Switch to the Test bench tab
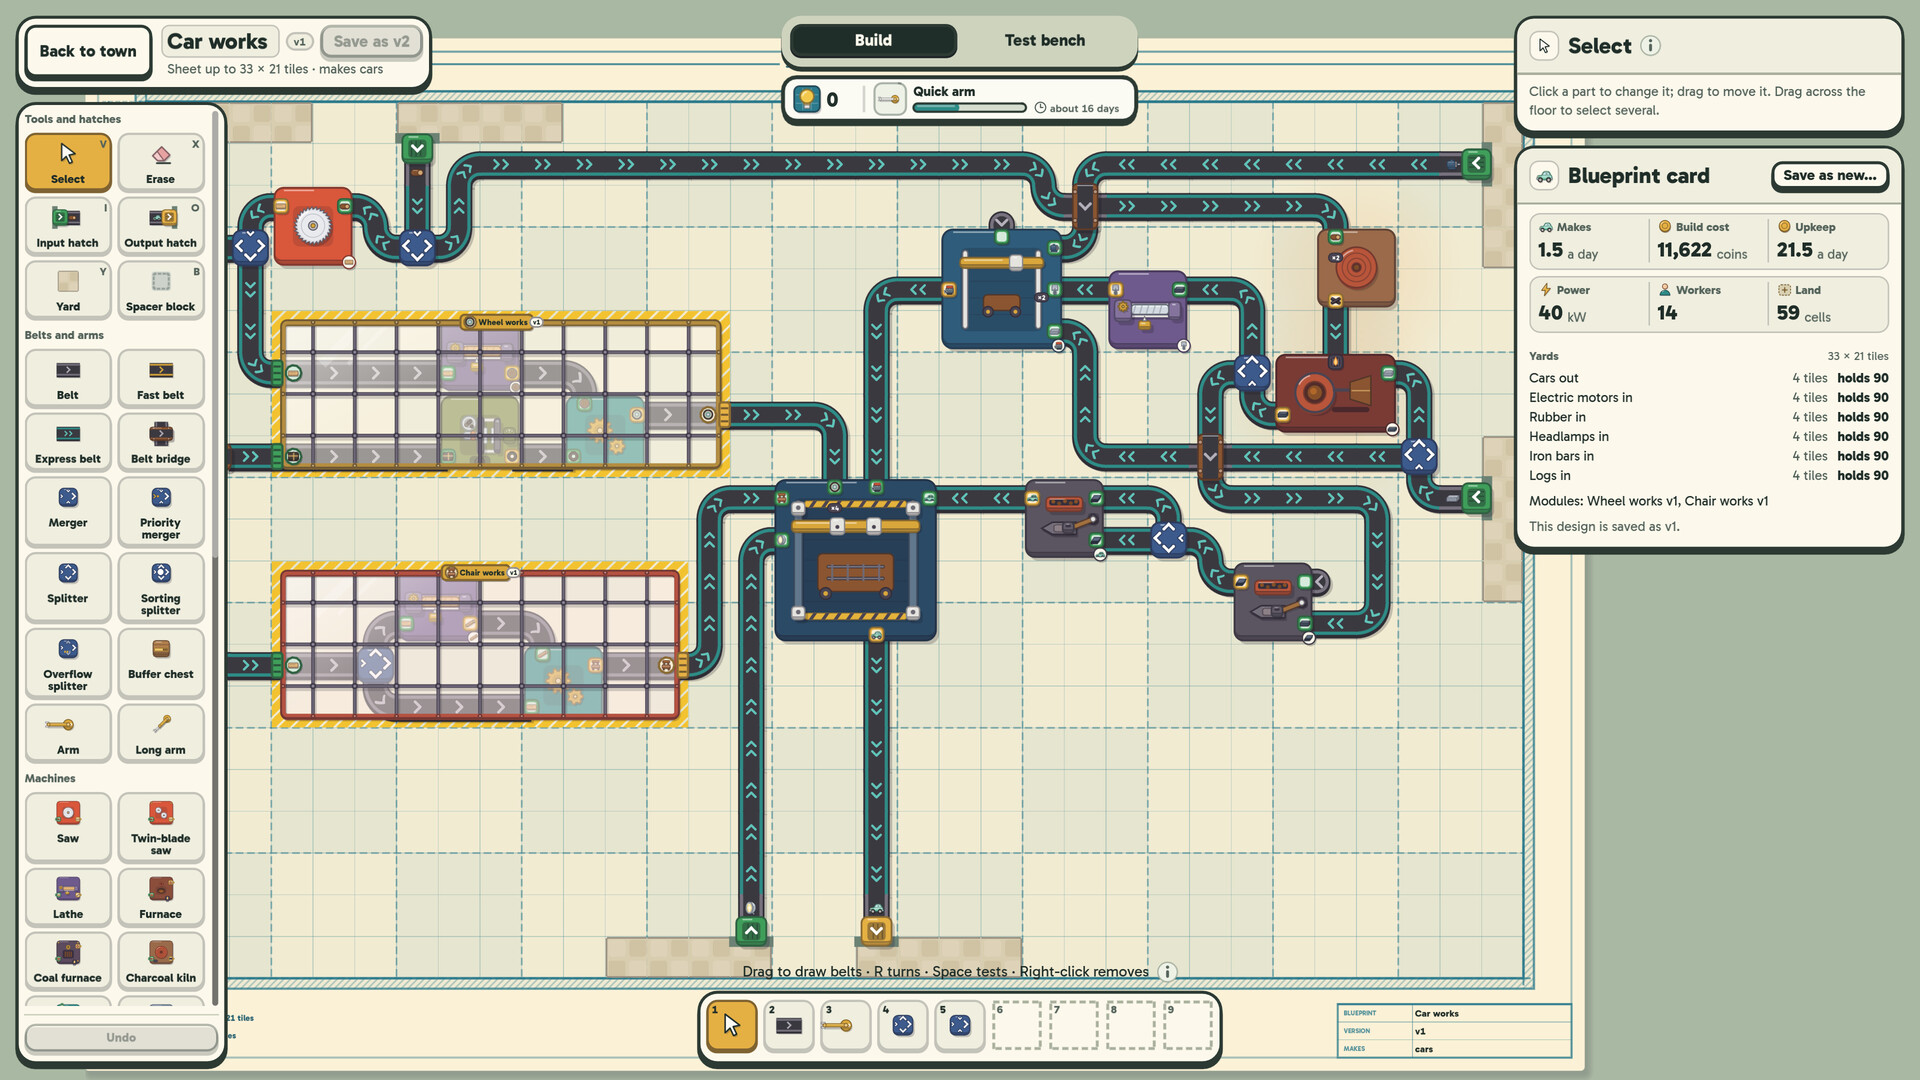This screenshot has width=1920, height=1080. tap(1044, 40)
